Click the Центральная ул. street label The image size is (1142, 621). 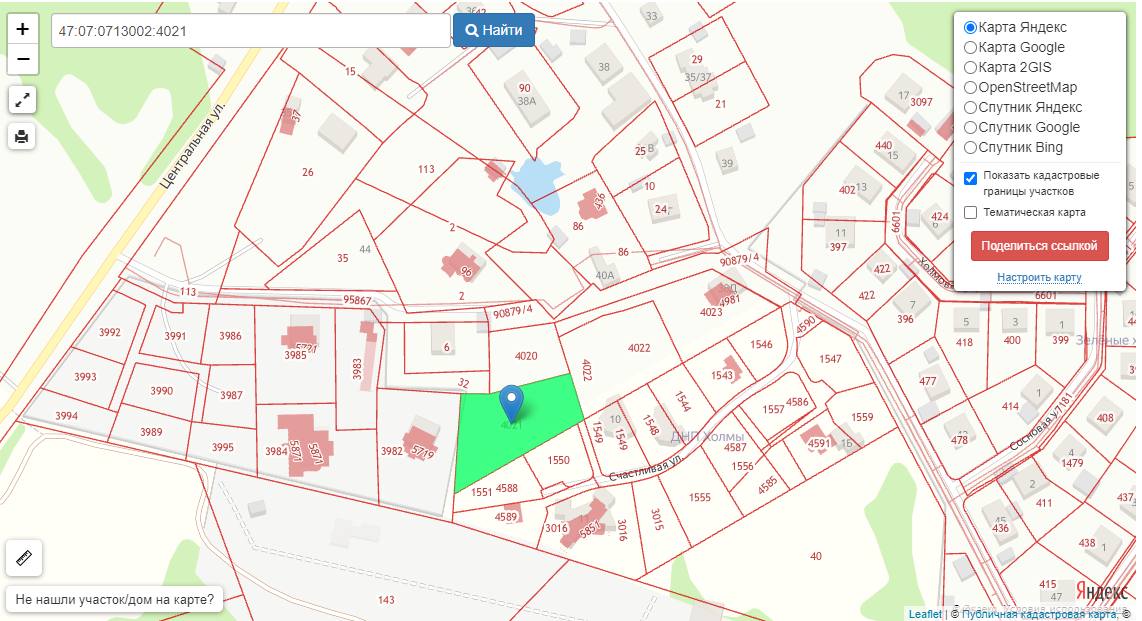[x=192, y=146]
